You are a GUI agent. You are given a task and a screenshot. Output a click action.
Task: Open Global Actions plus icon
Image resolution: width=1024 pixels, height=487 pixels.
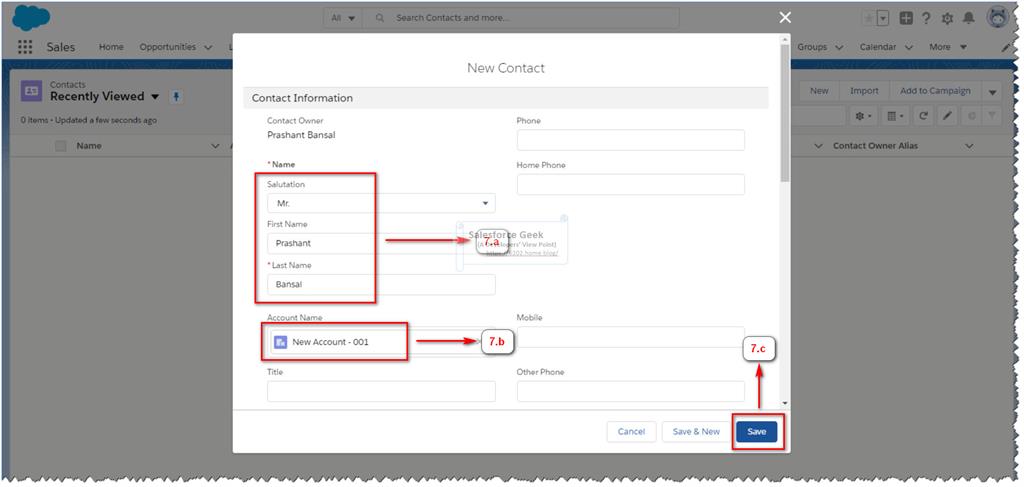(906, 19)
